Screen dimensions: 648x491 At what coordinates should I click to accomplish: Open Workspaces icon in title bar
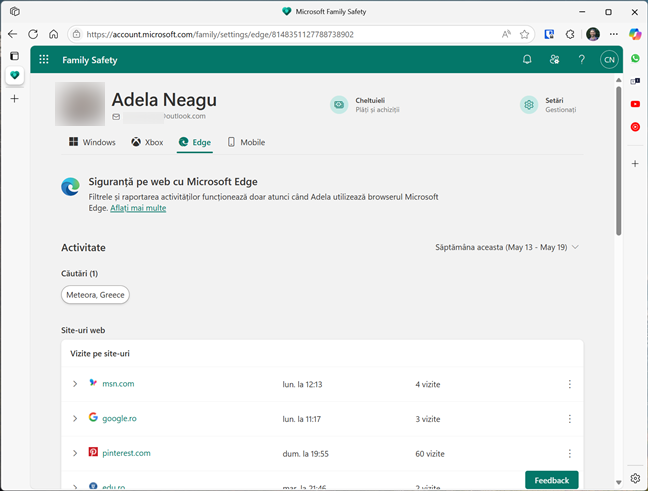click(x=15, y=12)
